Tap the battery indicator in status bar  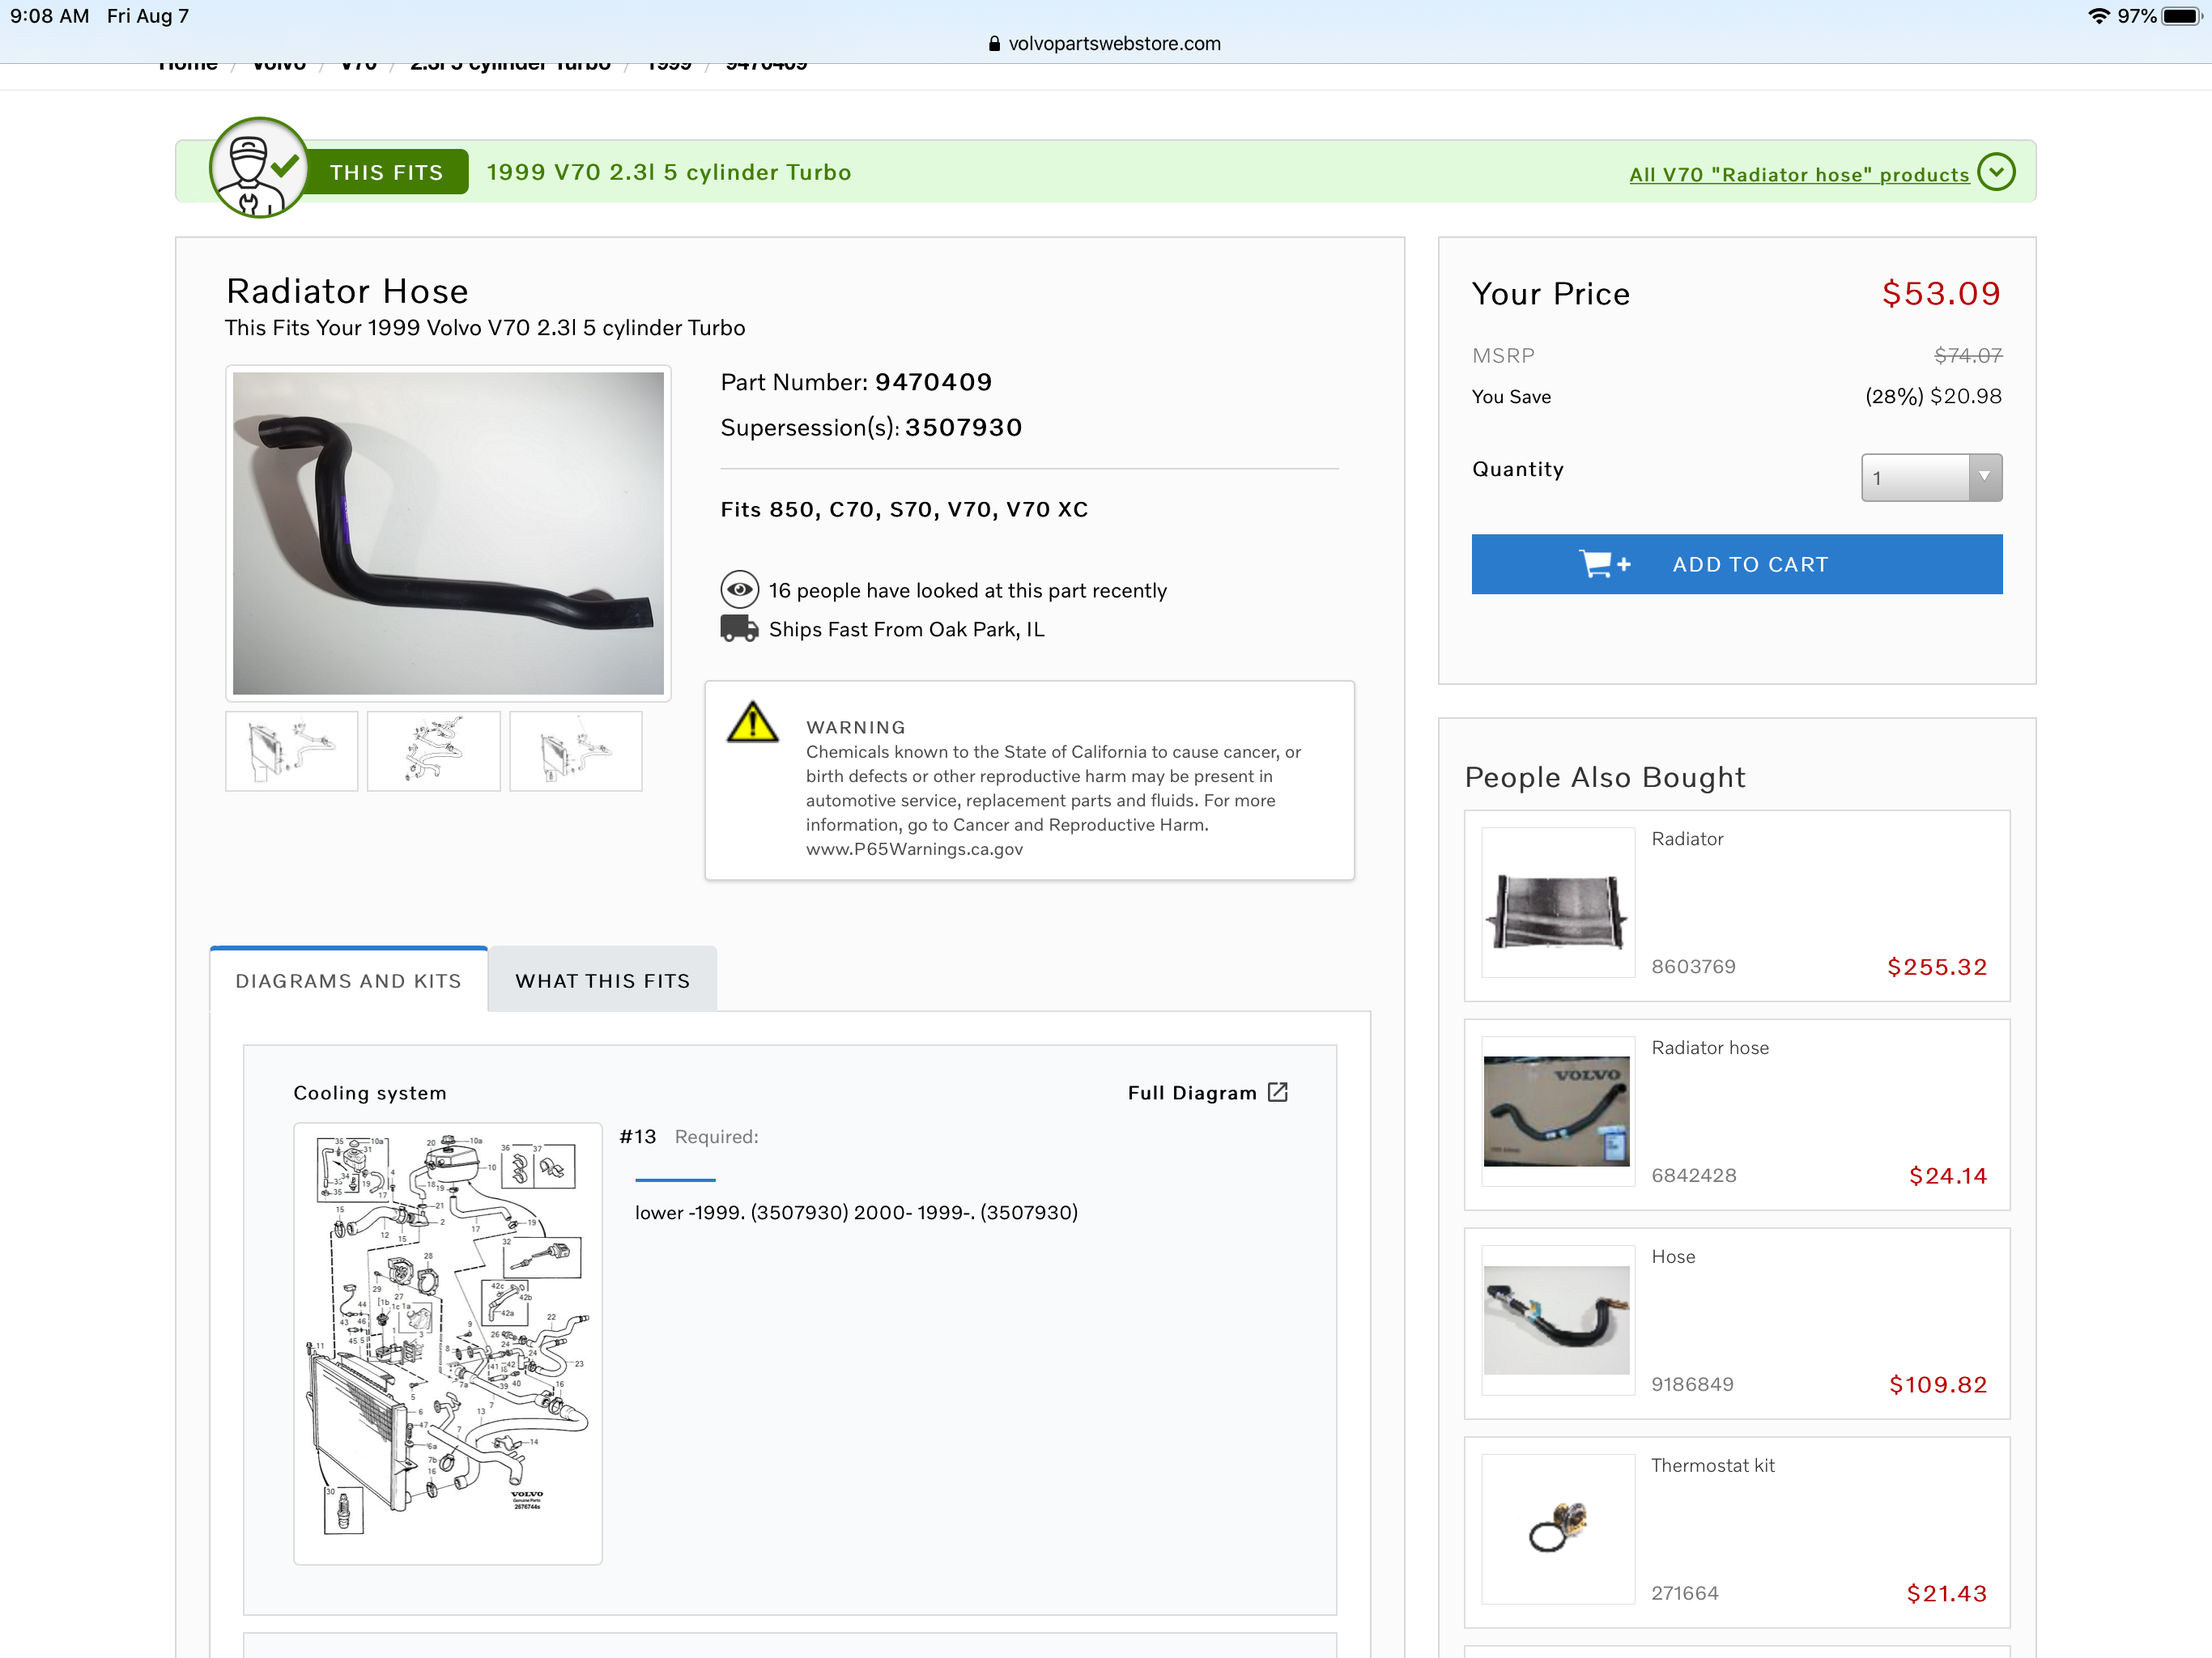tap(2180, 16)
